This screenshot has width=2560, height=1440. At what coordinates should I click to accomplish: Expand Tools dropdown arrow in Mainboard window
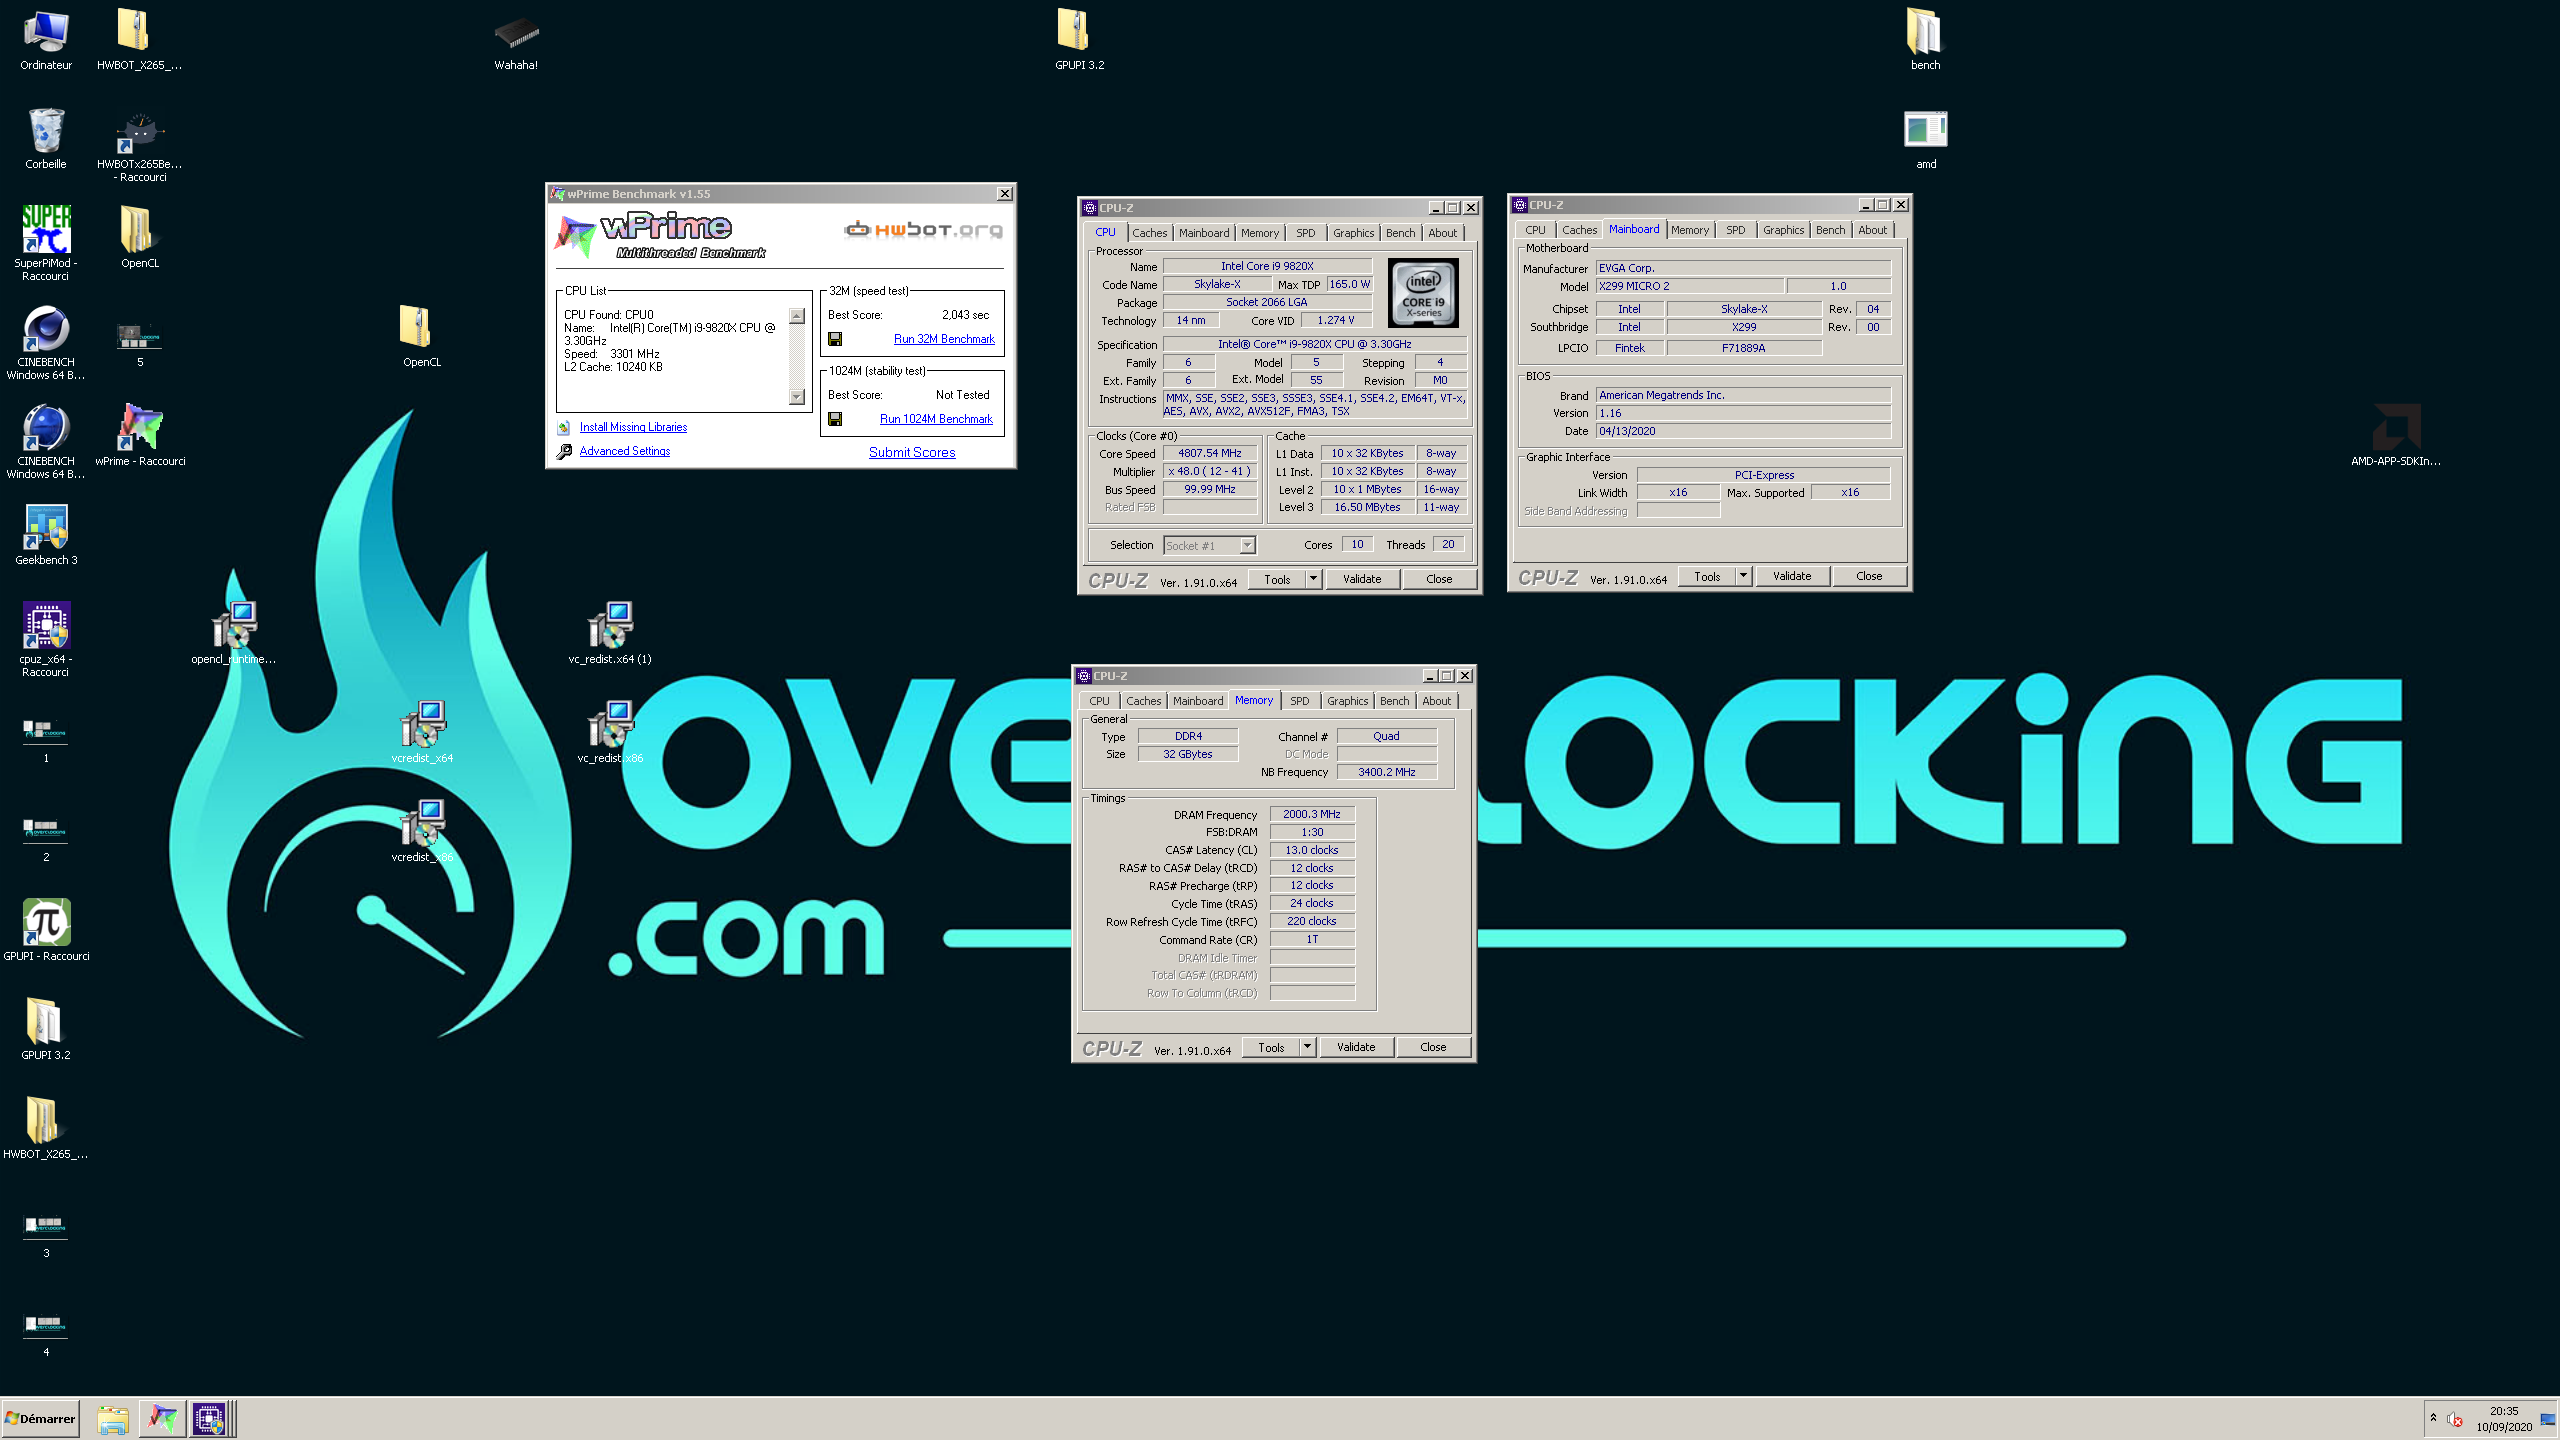click(x=1743, y=576)
